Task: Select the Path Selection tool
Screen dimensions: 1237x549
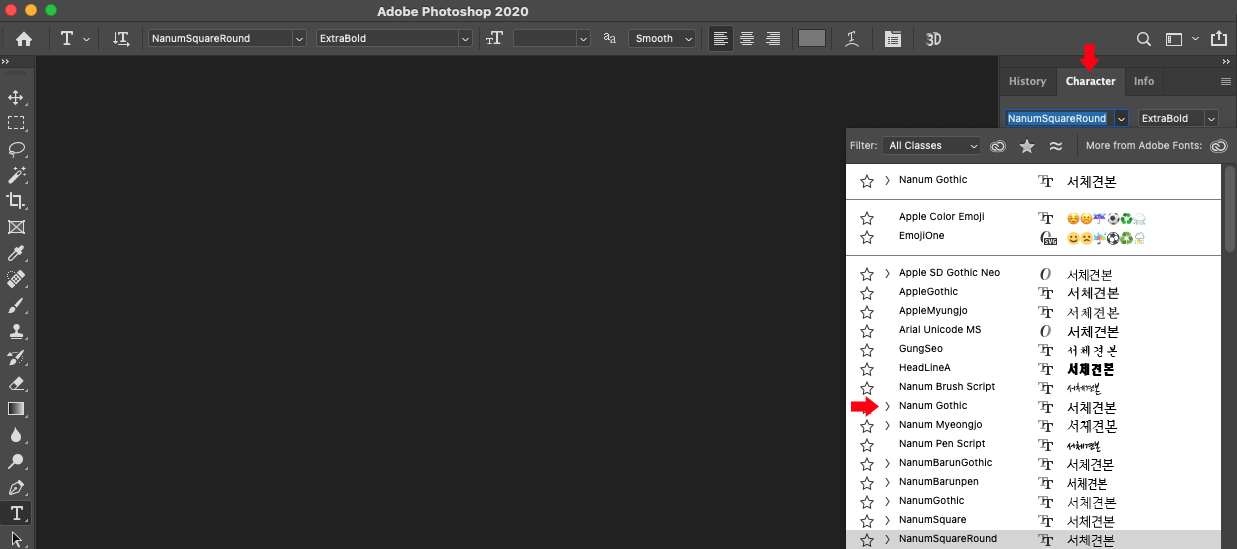Action: point(16,538)
